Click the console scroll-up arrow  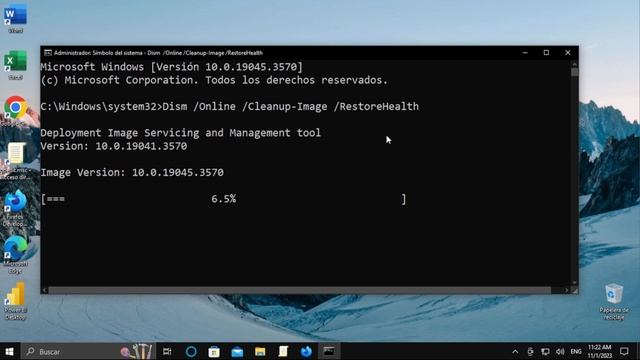pos(574,64)
